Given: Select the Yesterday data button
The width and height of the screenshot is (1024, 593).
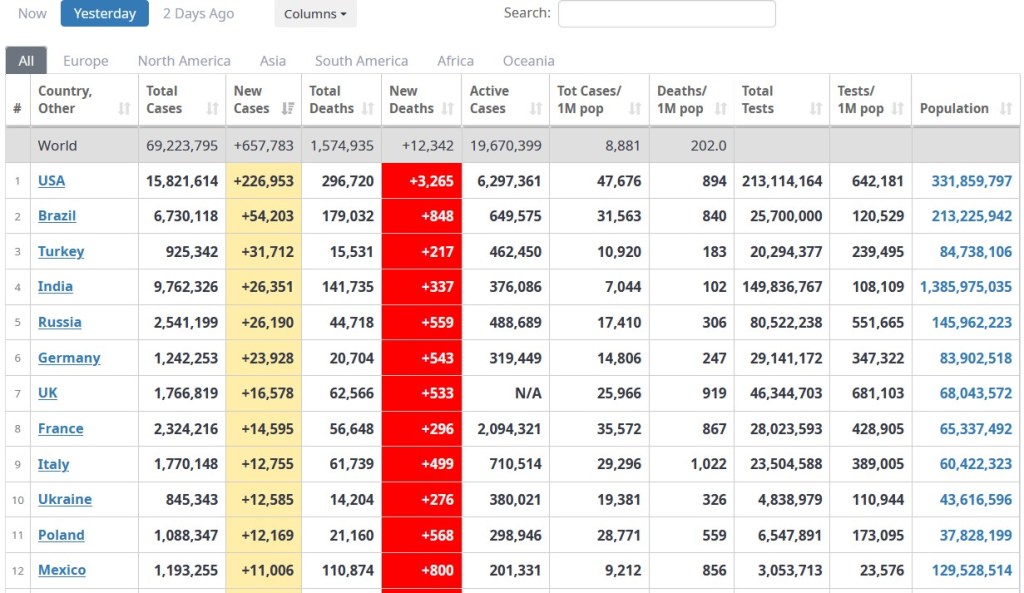Looking at the screenshot, I should click(x=105, y=13).
